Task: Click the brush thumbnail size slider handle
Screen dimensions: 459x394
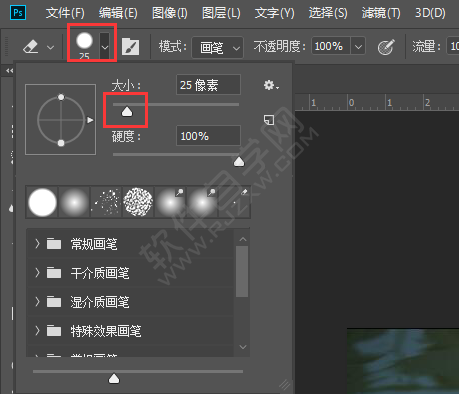Action: pyautogui.click(x=114, y=379)
